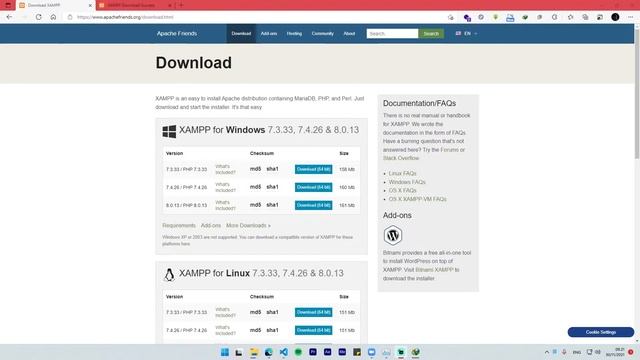Image resolution: width=640 pixels, height=360 pixels.
Task: Download XAMPP Linux 7.4.26 64 bit
Action: pyautogui.click(x=313, y=330)
